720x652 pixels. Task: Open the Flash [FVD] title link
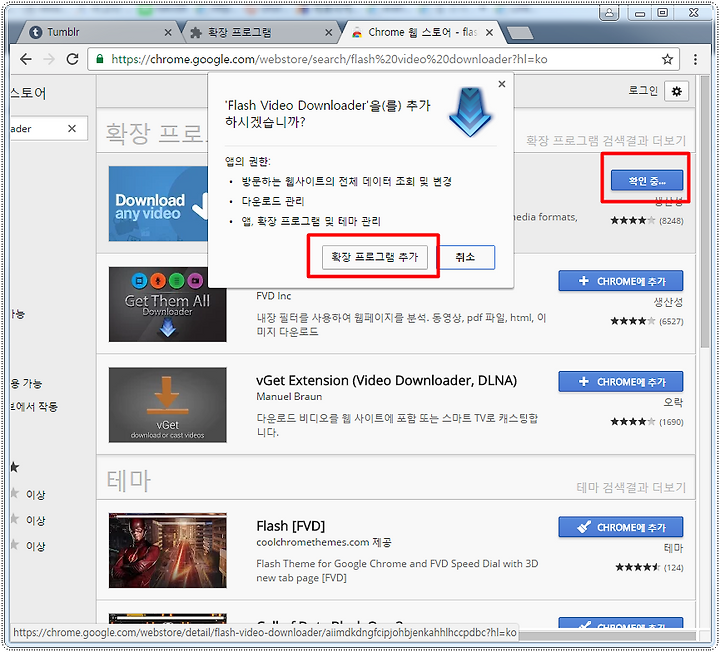pyautogui.click(x=291, y=526)
